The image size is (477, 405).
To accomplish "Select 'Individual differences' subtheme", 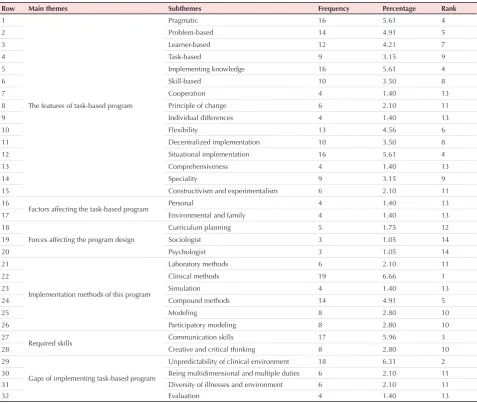I will pos(200,118).
